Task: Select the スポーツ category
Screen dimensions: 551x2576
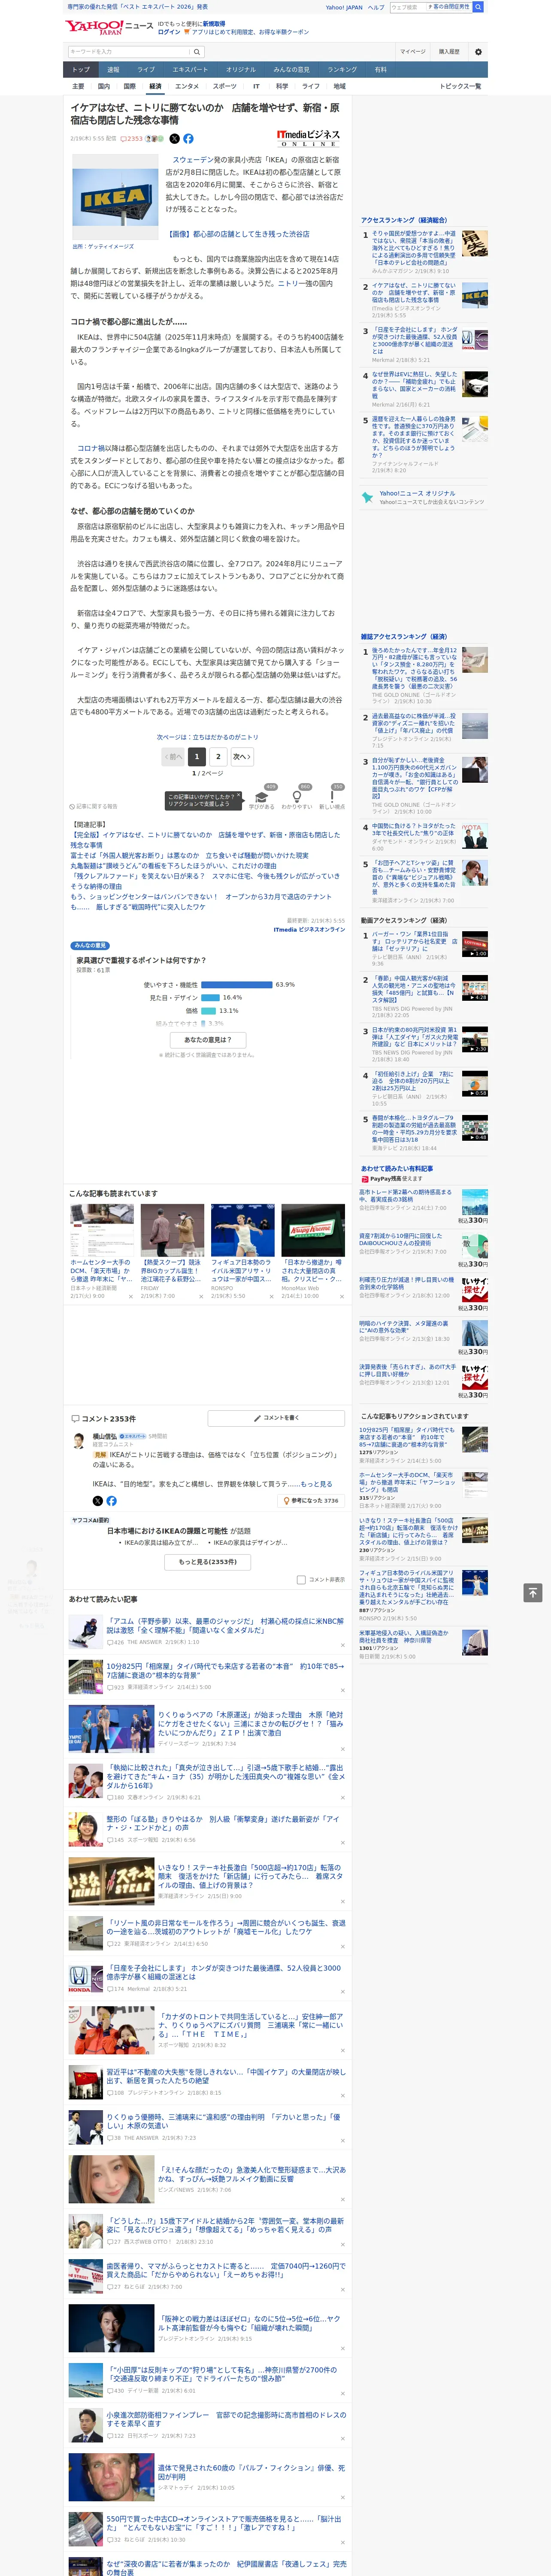Action: tap(225, 86)
